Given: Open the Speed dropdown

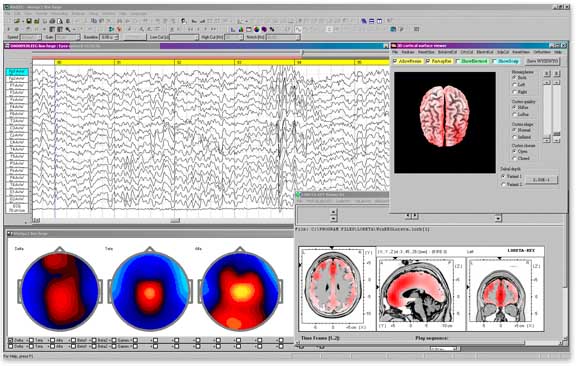Looking at the screenshot, I should pos(31,37).
